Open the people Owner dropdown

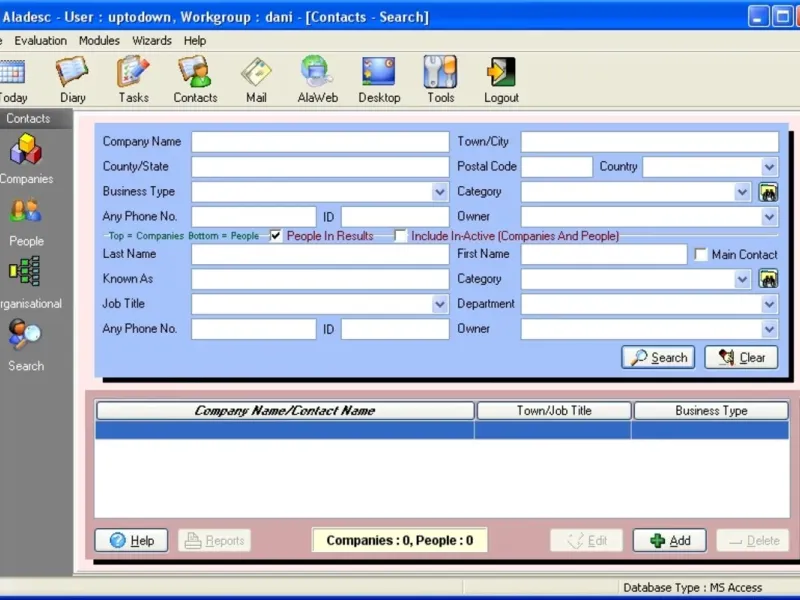[769, 329]
